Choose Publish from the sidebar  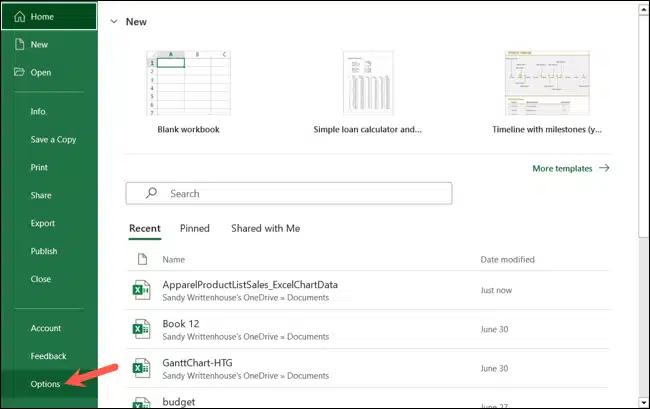(x=44, y=251)
